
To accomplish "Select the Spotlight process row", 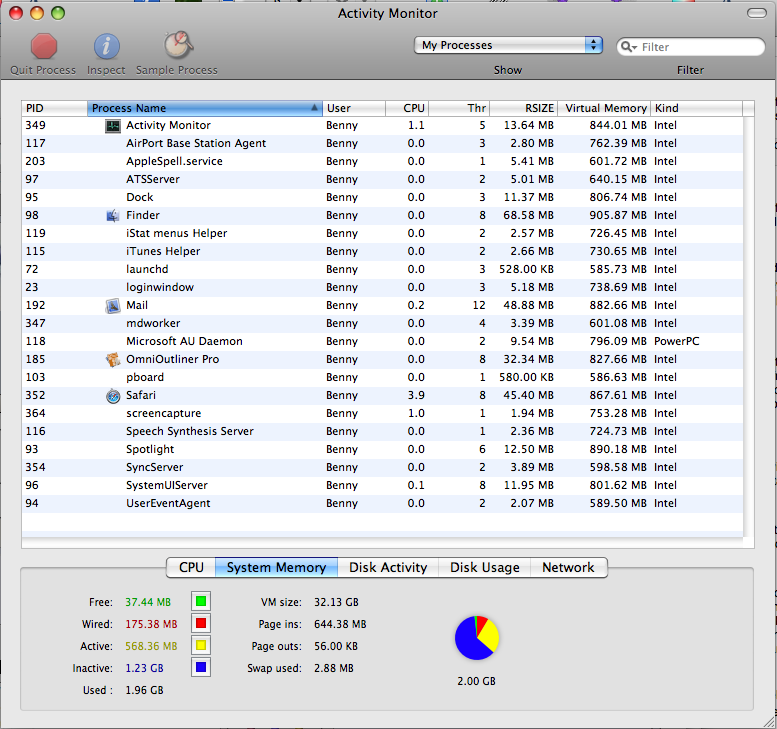I will coord(382,449).
